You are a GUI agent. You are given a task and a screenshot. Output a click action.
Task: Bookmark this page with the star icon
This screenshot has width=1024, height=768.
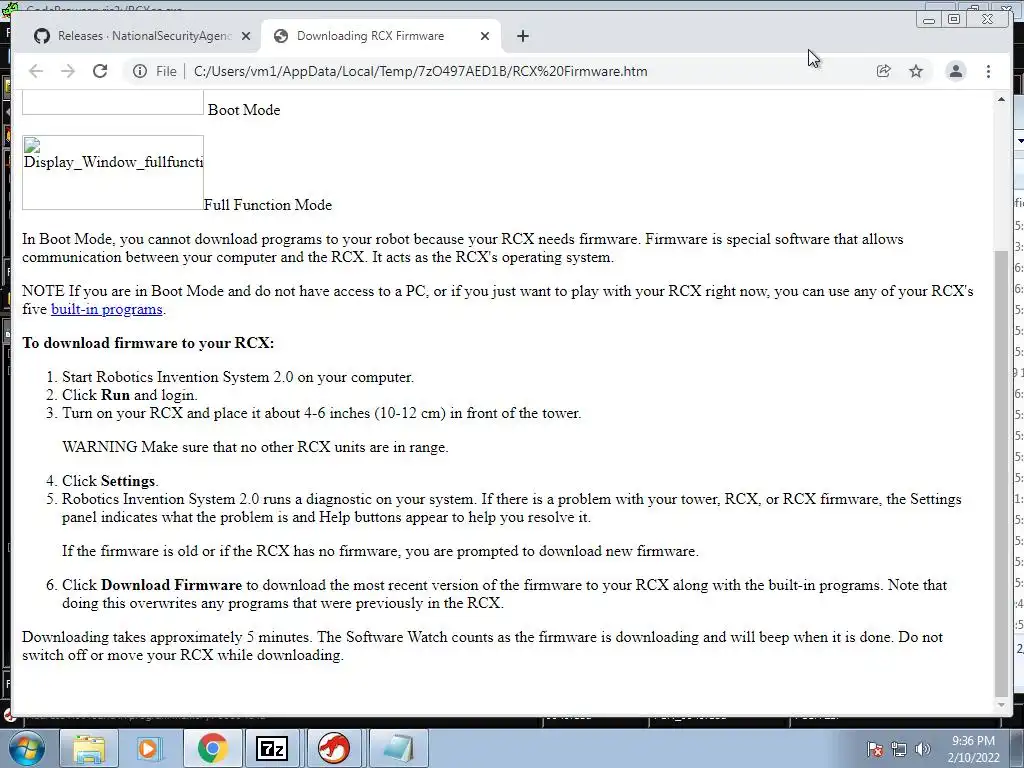pos(916,71)
